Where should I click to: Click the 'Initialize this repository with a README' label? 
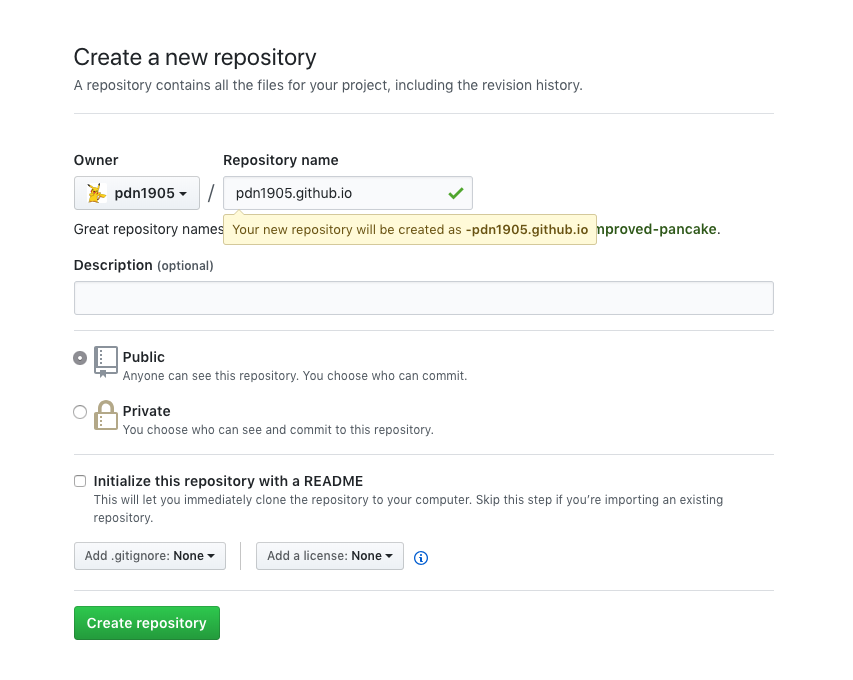click(x=228, y=481)
